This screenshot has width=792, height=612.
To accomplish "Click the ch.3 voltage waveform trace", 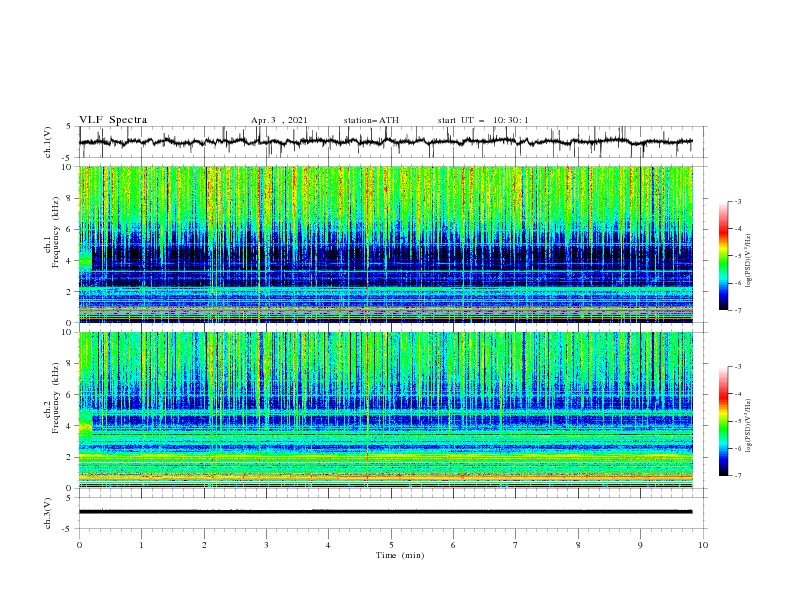I will pyautogui.click(x=386, y=512).
